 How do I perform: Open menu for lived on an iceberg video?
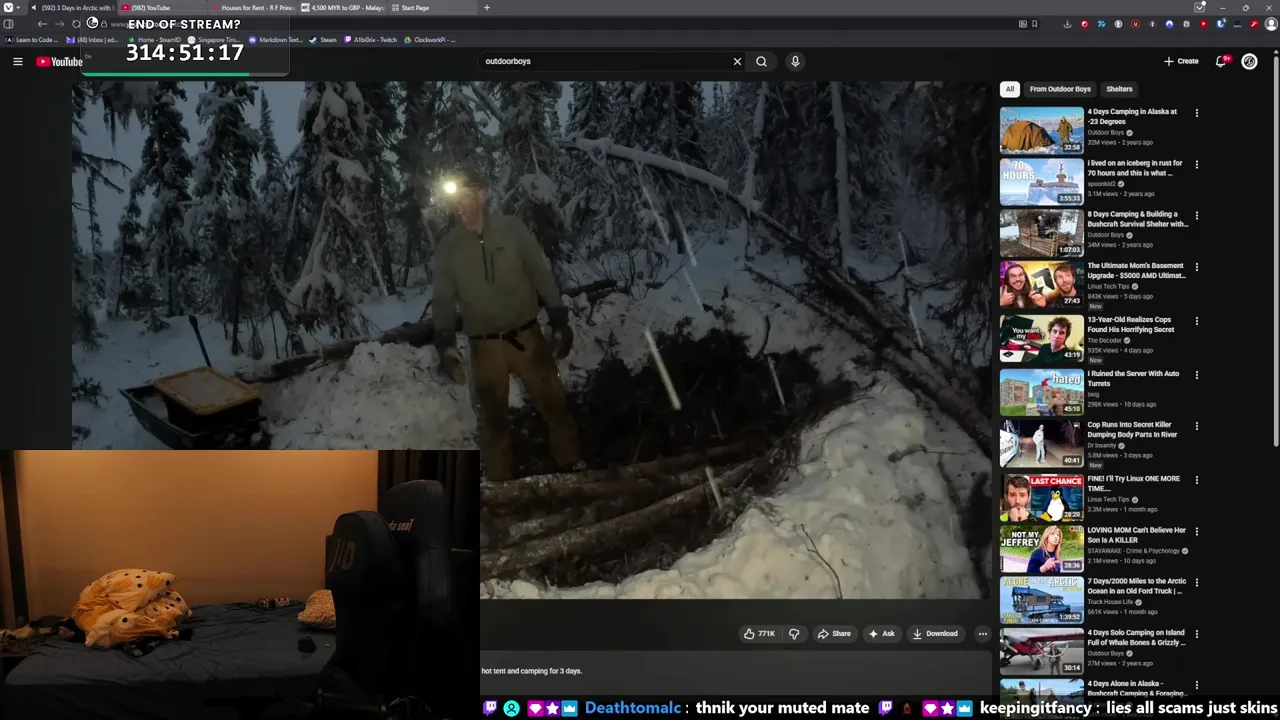coord(1196,164)
